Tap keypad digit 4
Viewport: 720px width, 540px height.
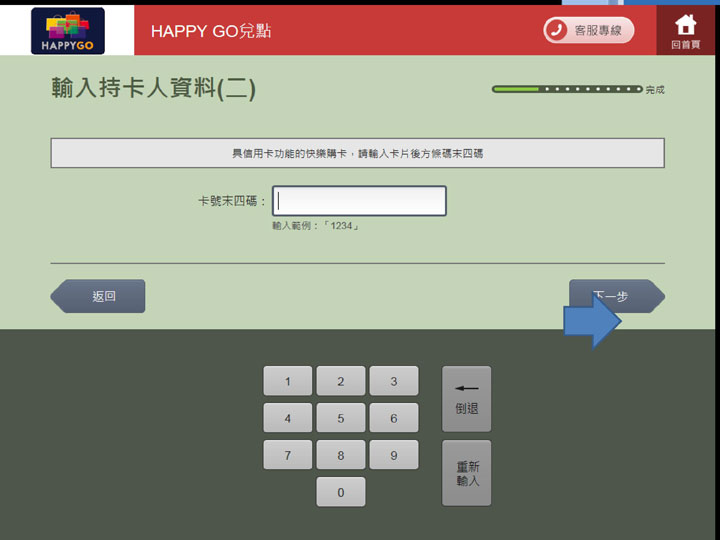tap(287, 418)
